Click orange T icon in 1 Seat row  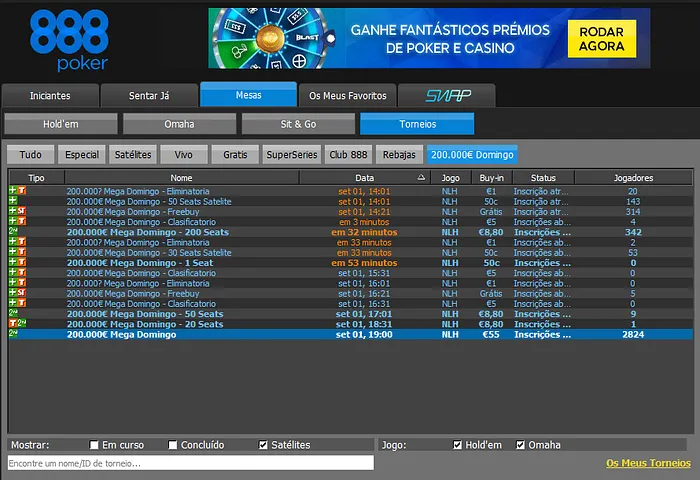click(x=21, y=263)
